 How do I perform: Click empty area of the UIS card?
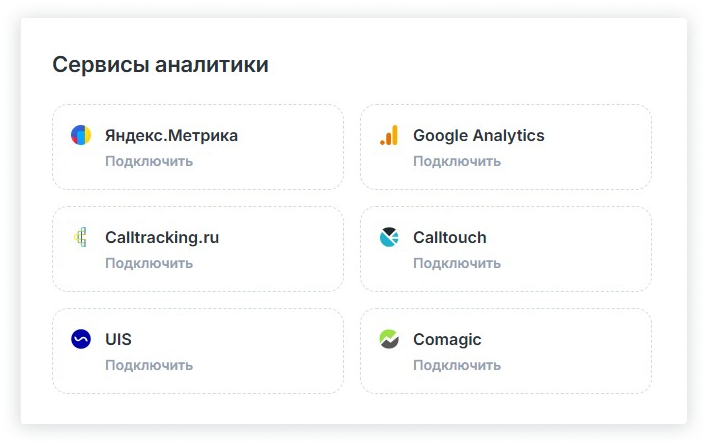coord(270,350)
